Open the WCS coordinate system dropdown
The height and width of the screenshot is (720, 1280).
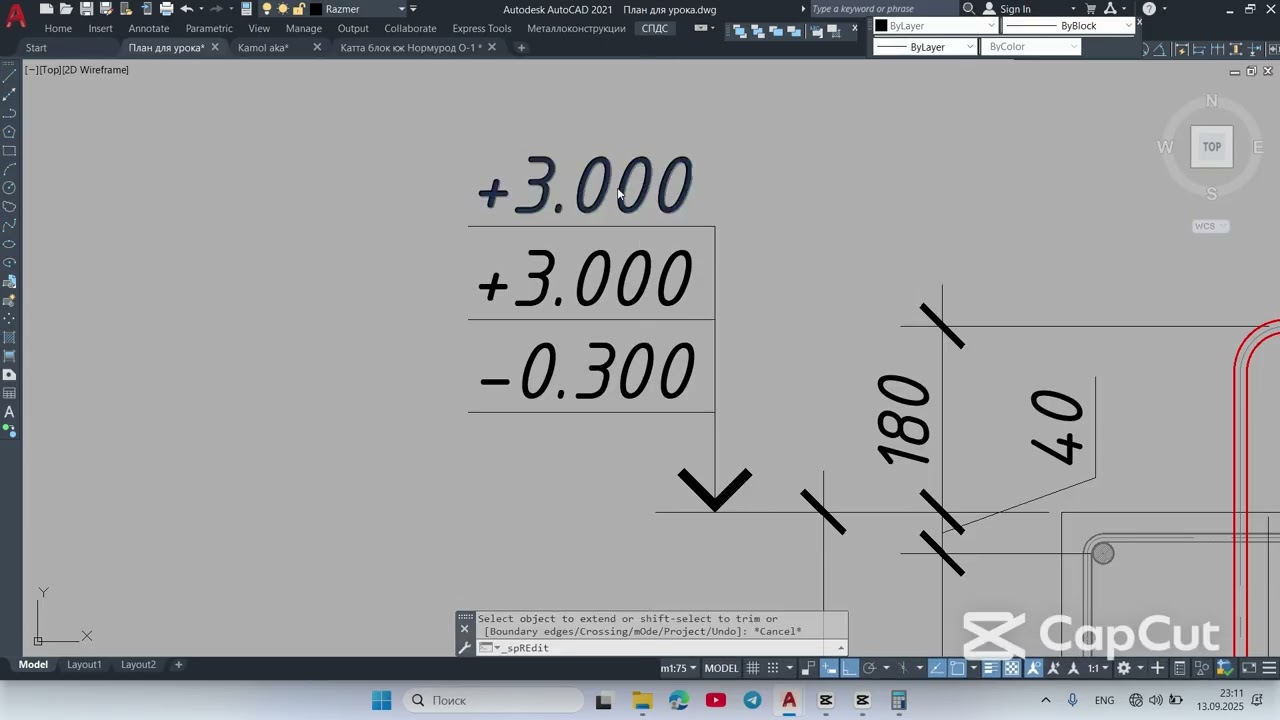(1211, 226)
